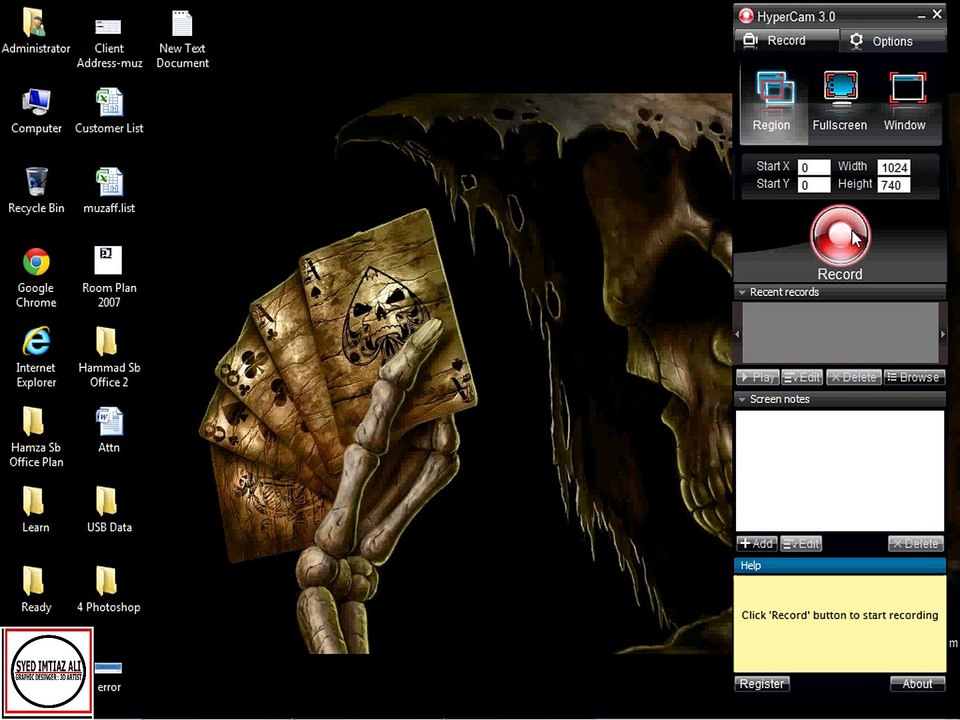960x720 pixels.
Task: Open the About dialog
Action: coord(917,684)
